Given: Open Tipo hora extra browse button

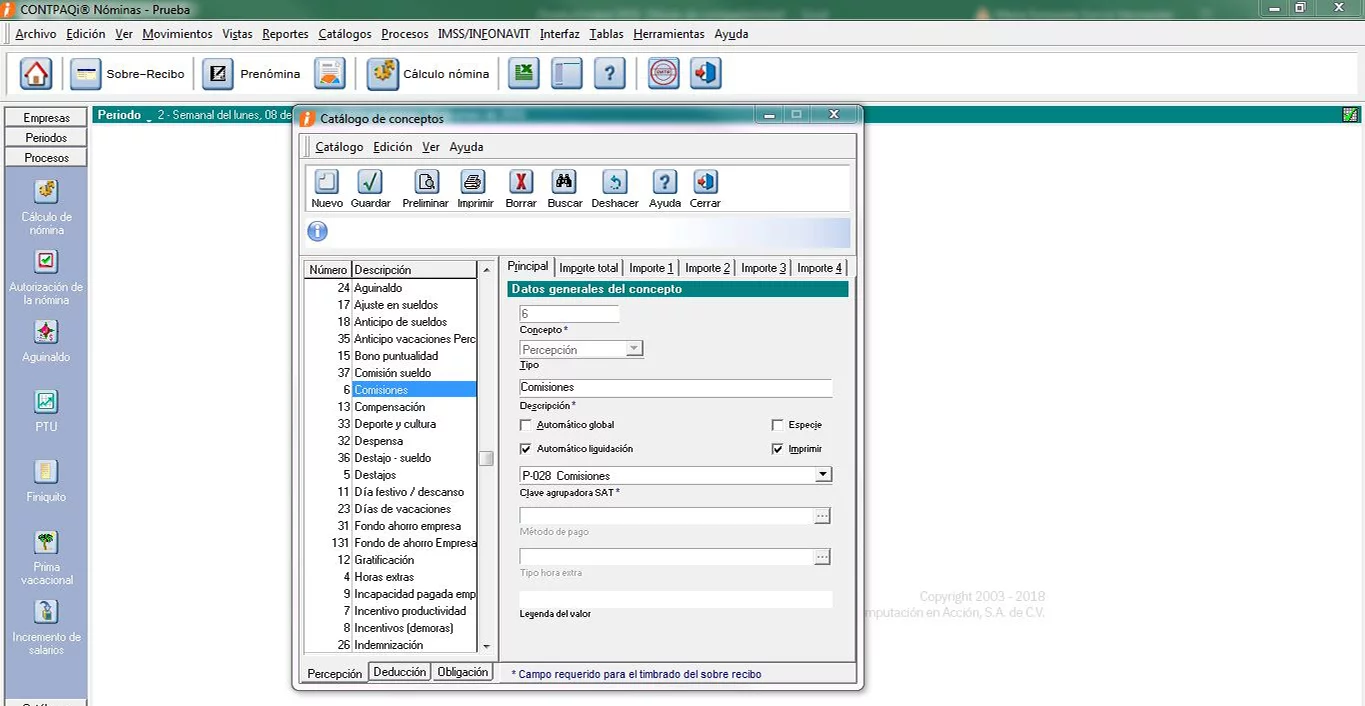Looking at the screenshot, I should pos(822,557).
